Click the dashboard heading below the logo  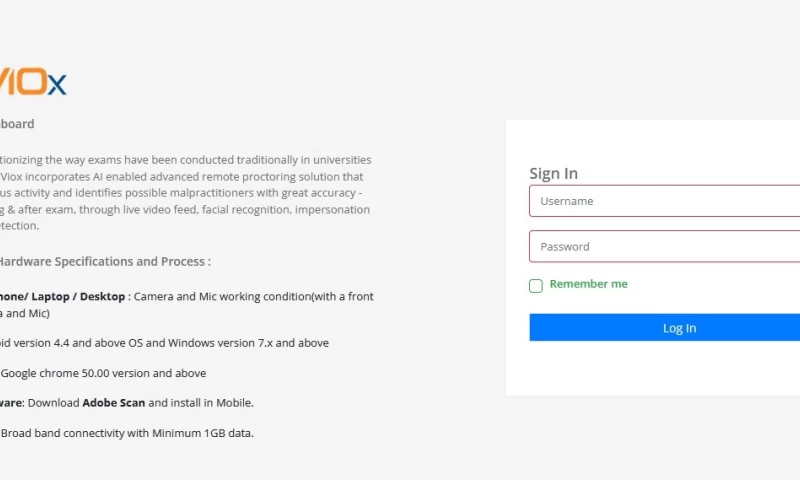(17, 124)
